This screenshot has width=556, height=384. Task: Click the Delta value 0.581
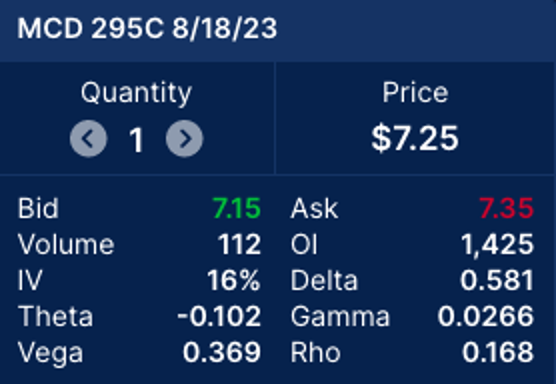click(x=497, y=280)
